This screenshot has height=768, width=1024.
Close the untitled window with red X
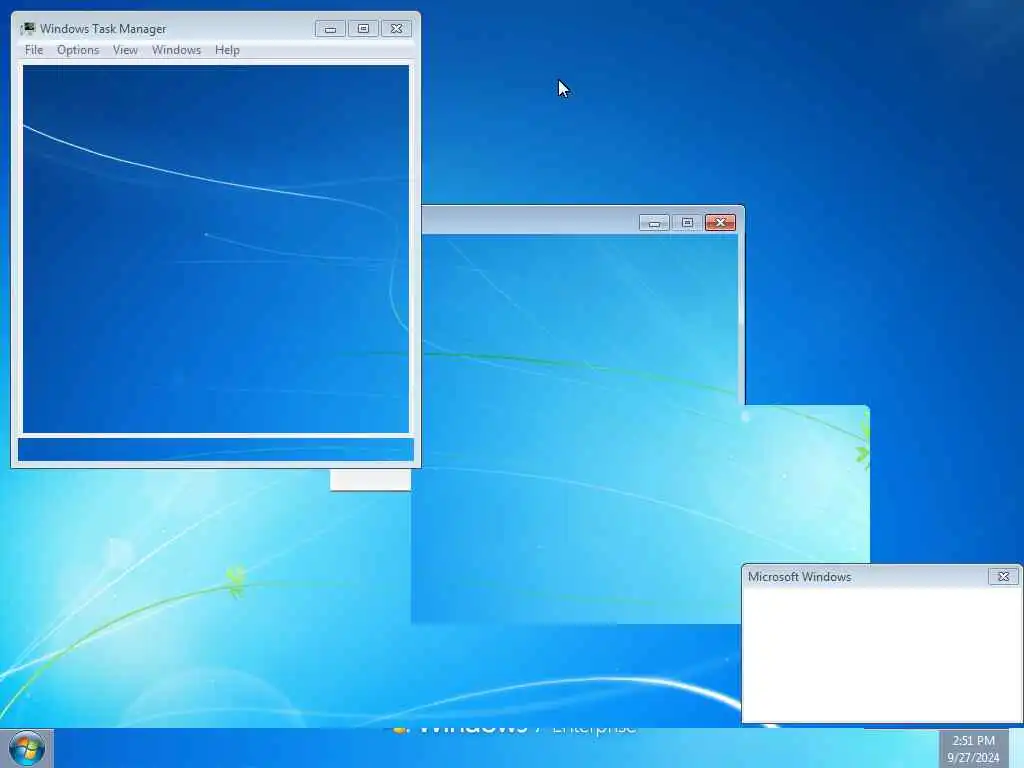(720, 223)
